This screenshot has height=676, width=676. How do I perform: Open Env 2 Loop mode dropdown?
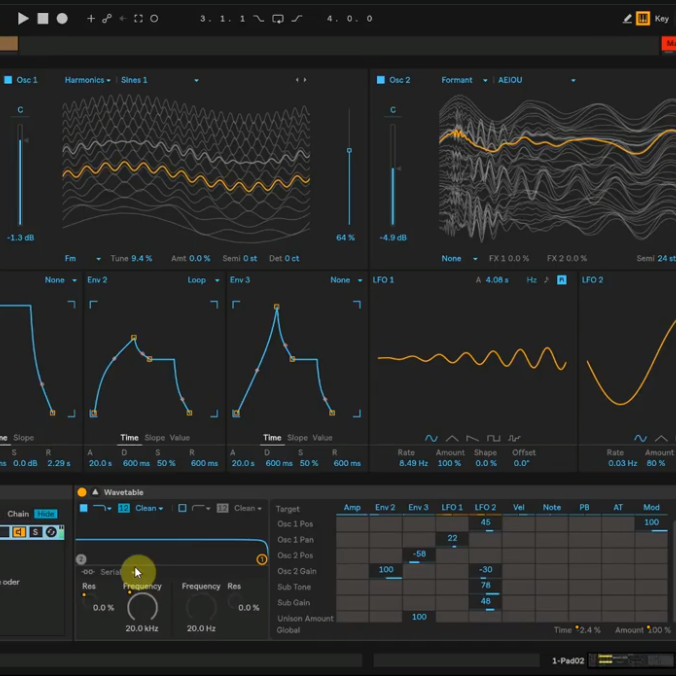tap(203, 280)
